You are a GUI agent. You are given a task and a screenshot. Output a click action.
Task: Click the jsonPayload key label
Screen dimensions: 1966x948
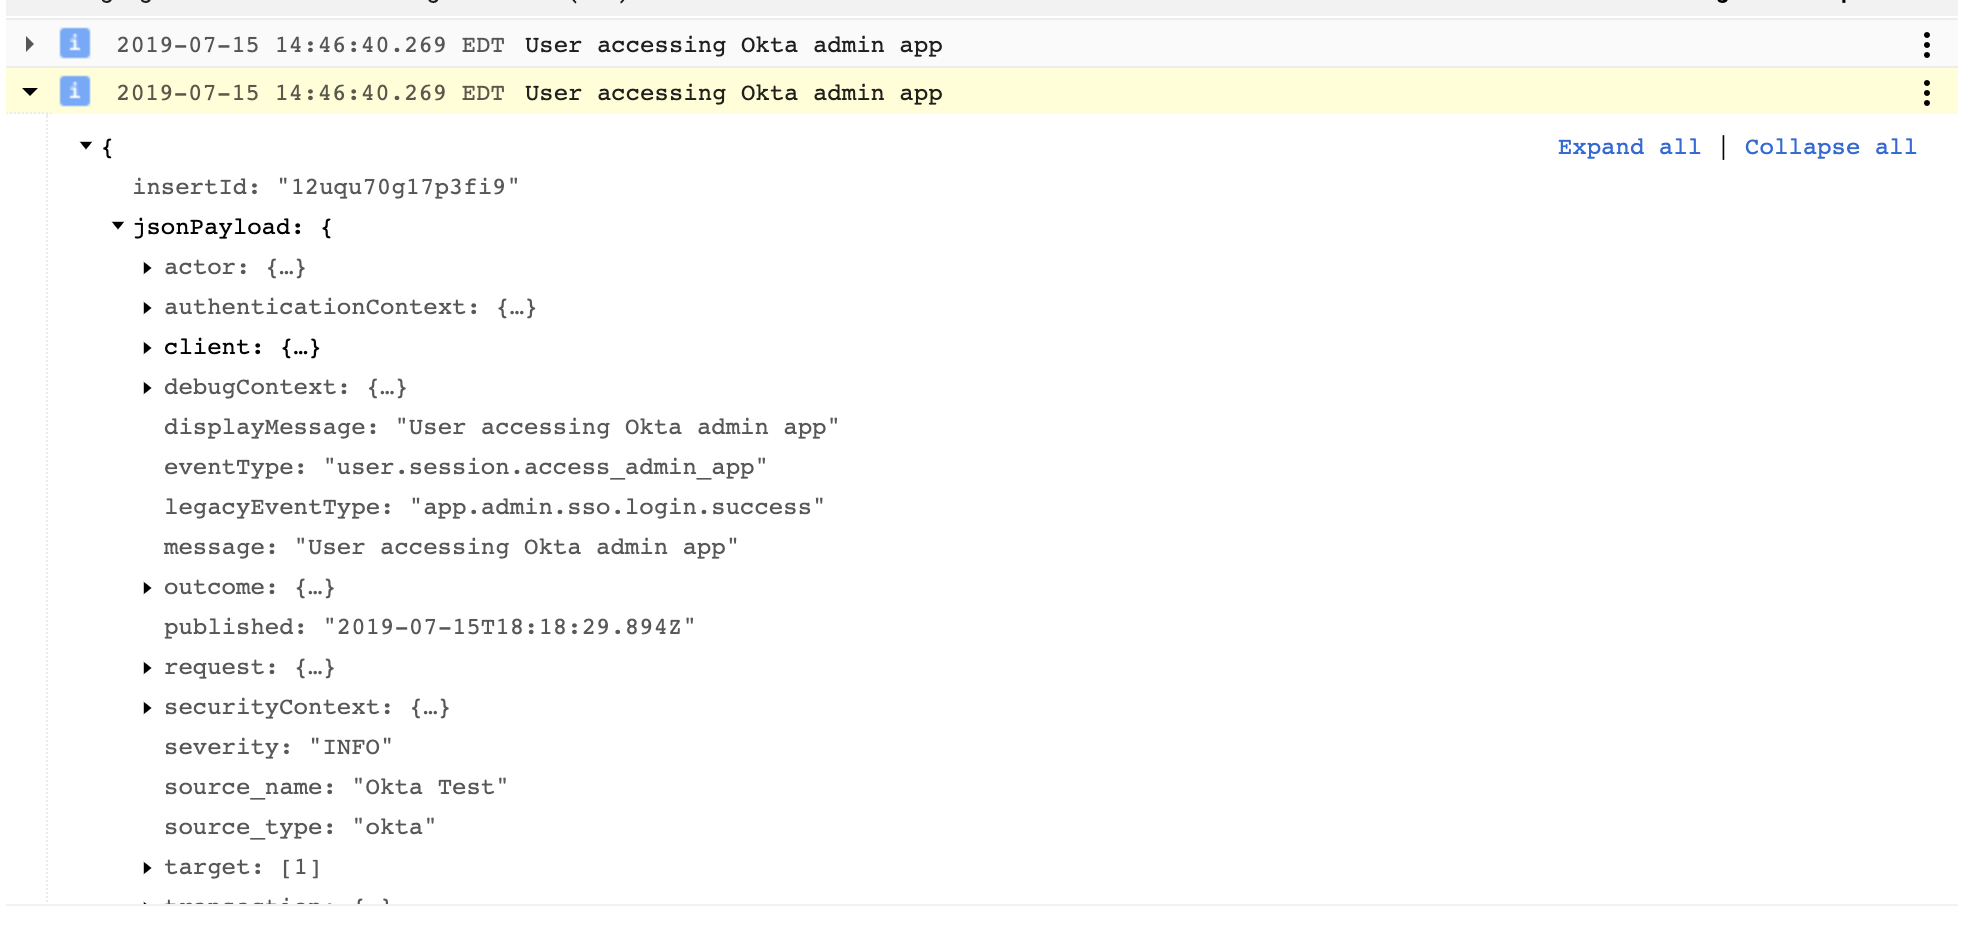(x=217, y=227)
